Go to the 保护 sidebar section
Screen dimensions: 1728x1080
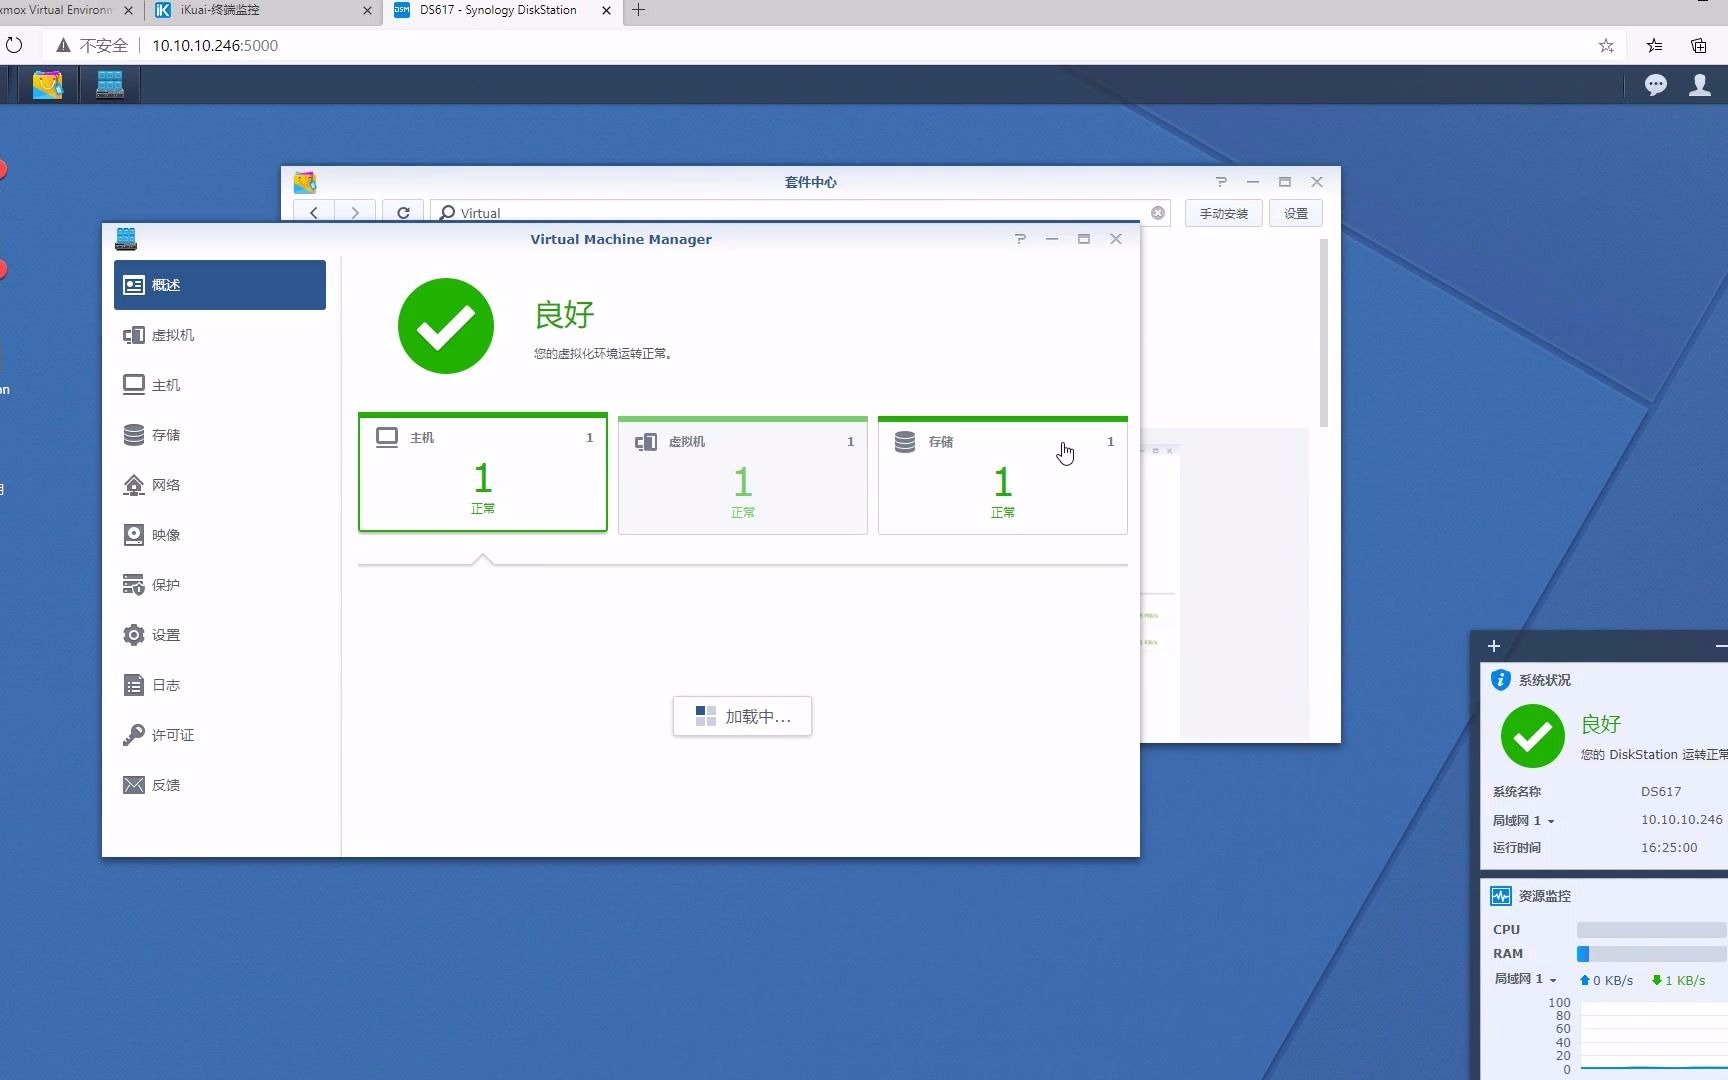pos(220,585)
